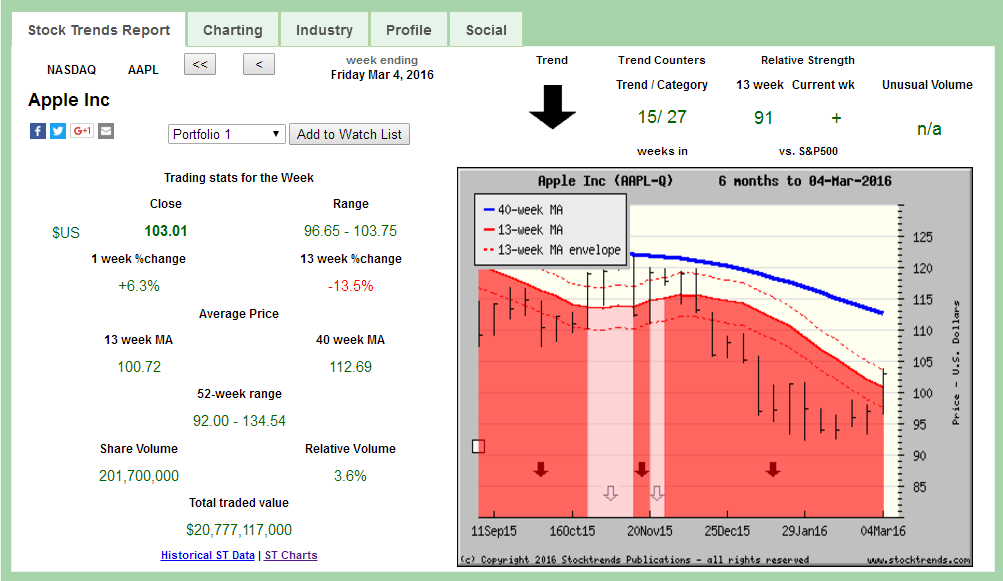The image size is (1003, 581).
Task: Click the NASDAQ exchange label
Action: 71,70
